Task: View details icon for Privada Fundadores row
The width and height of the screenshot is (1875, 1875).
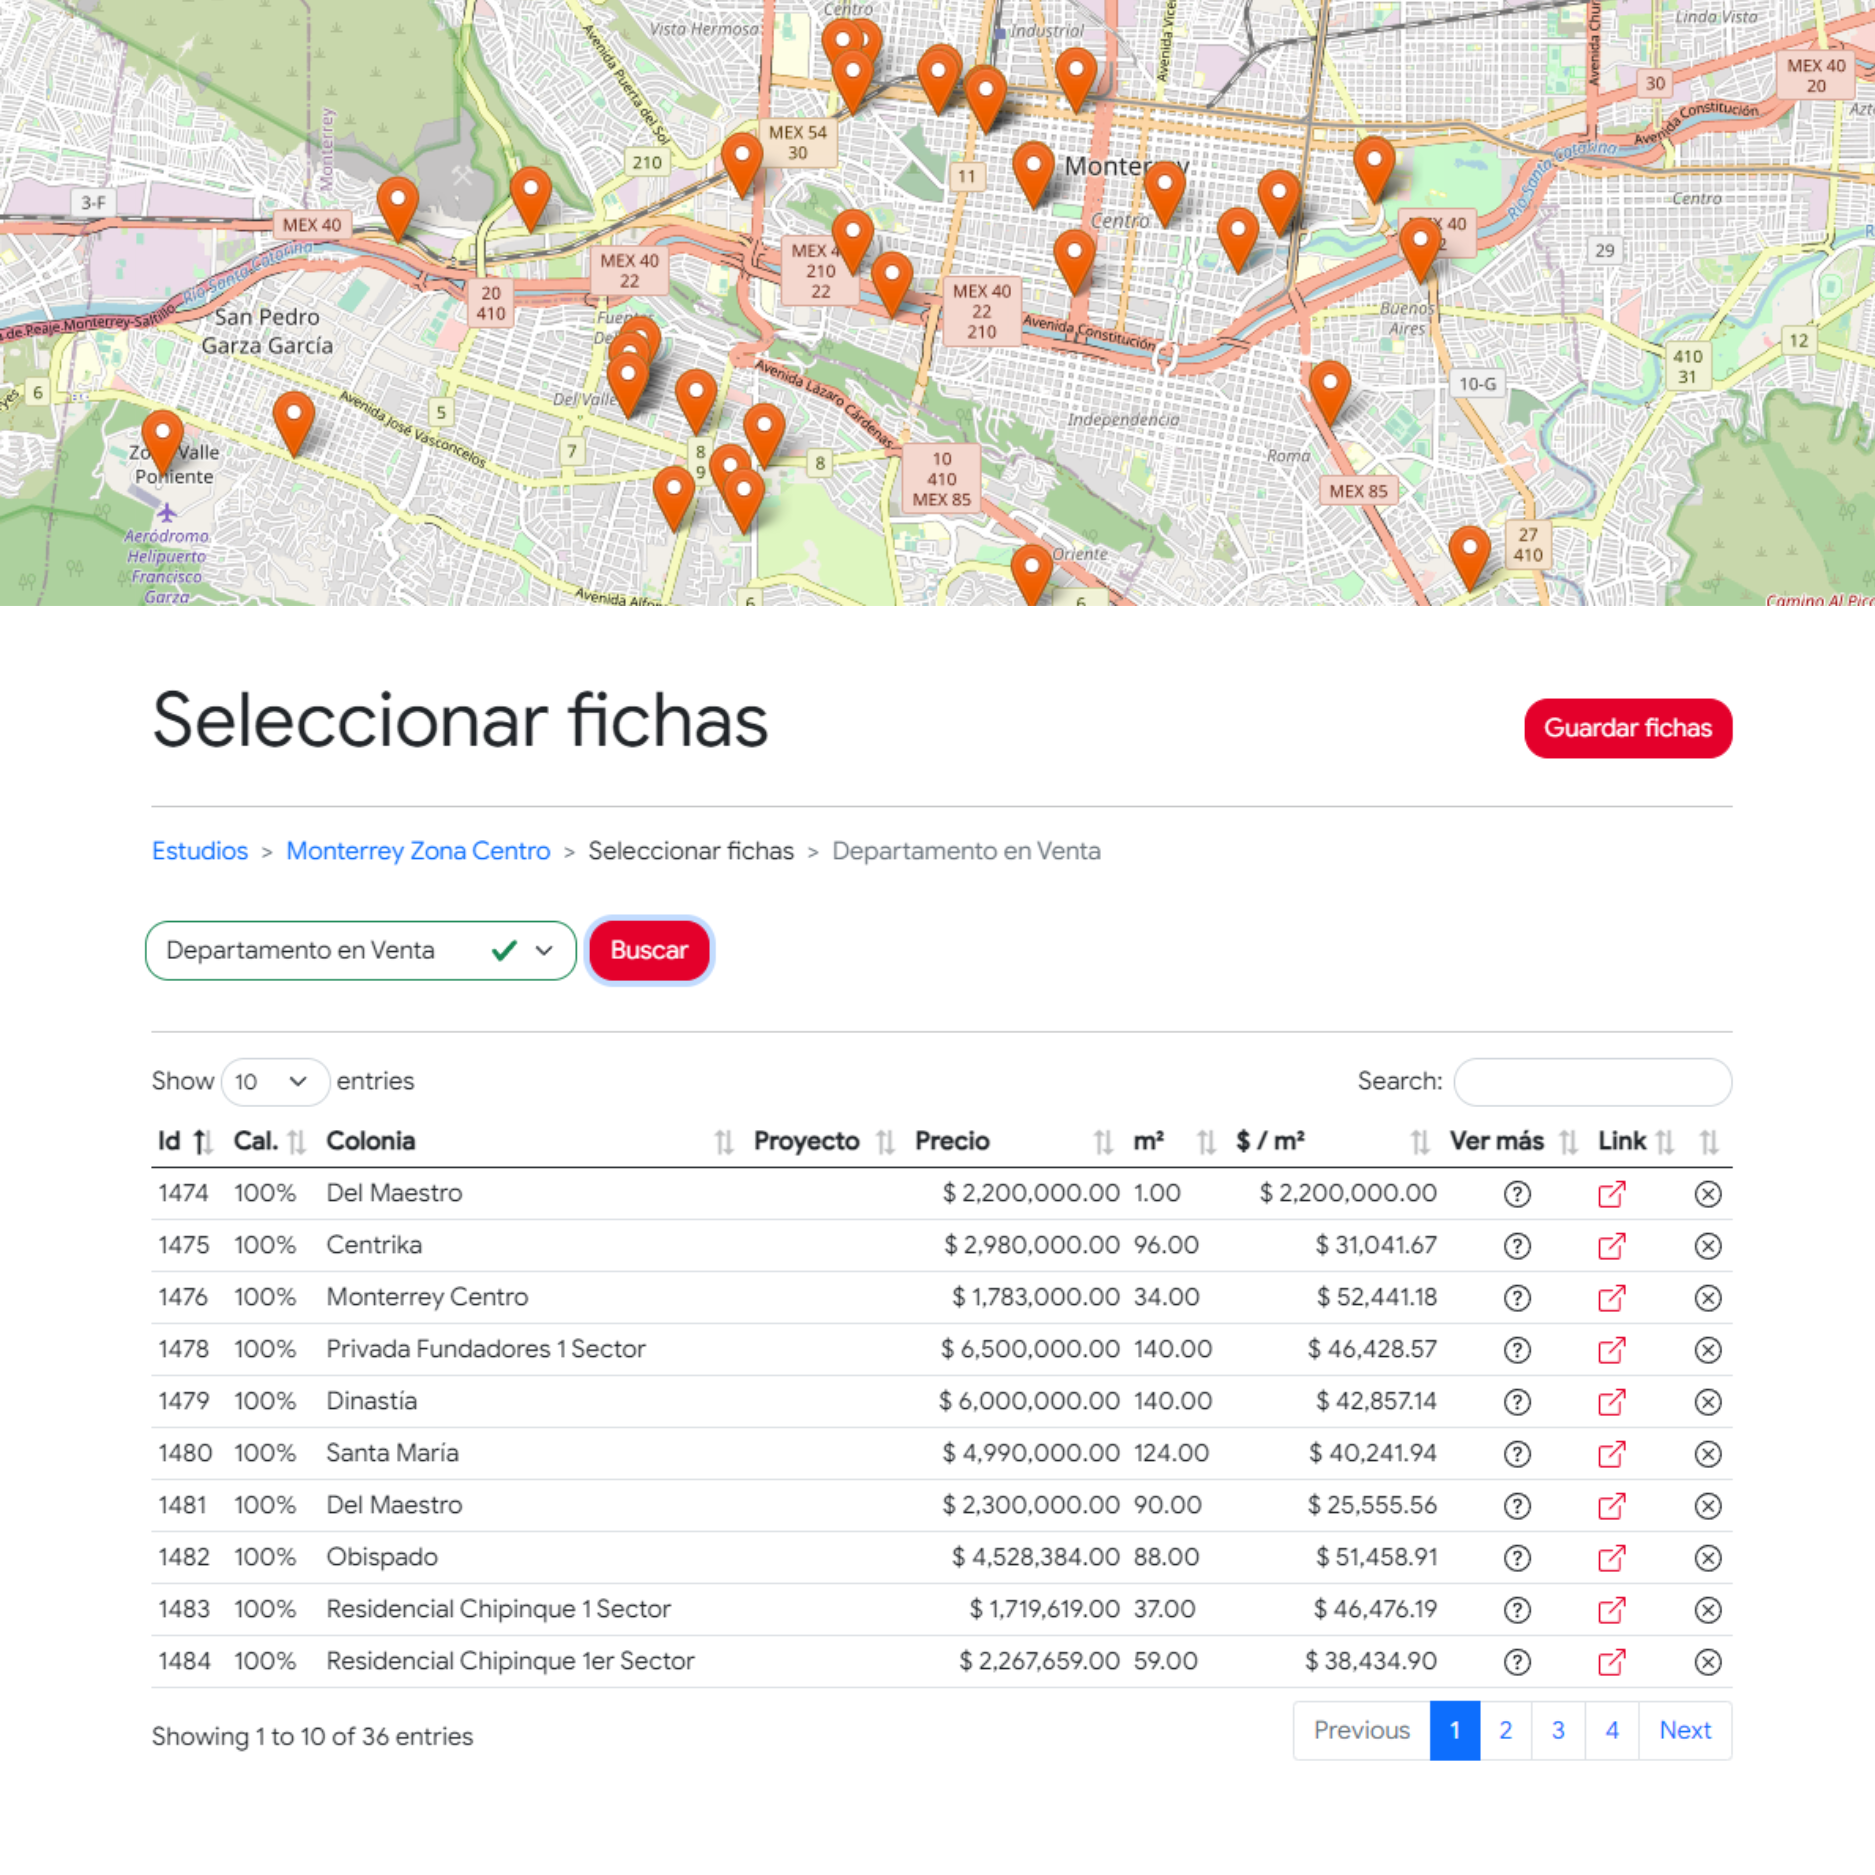Action: pyautogui.click(x=1516, y=1350)
